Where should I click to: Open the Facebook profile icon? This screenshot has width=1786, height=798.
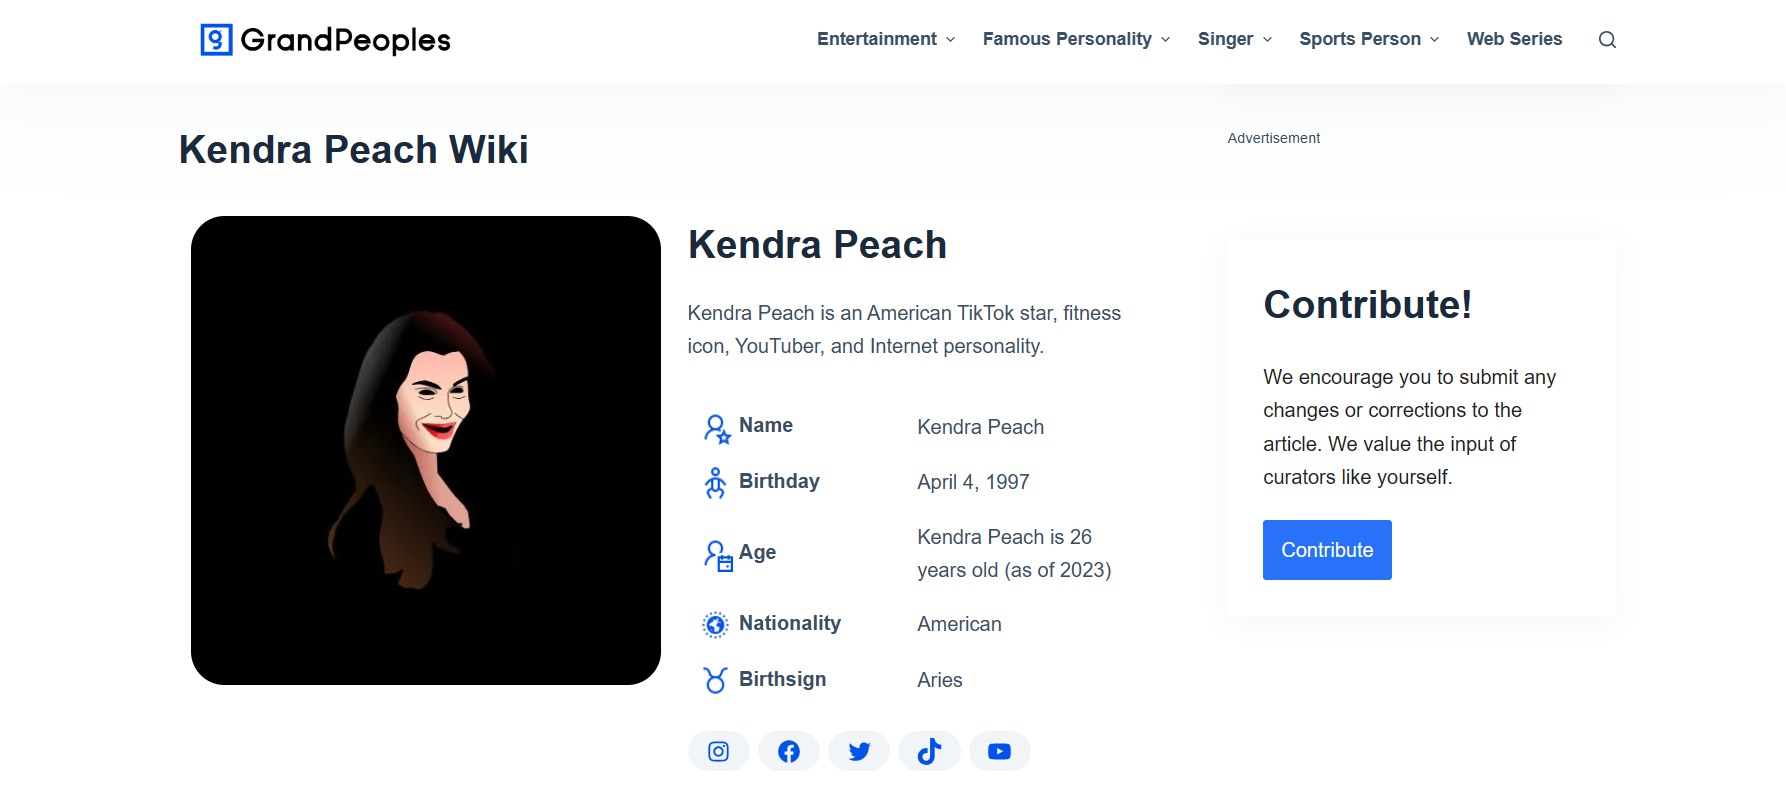pyautogui.click(x=789, y=751)
